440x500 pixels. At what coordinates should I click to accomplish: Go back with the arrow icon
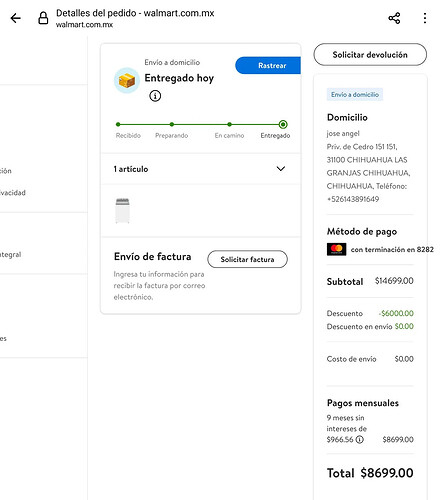[15, 18]
